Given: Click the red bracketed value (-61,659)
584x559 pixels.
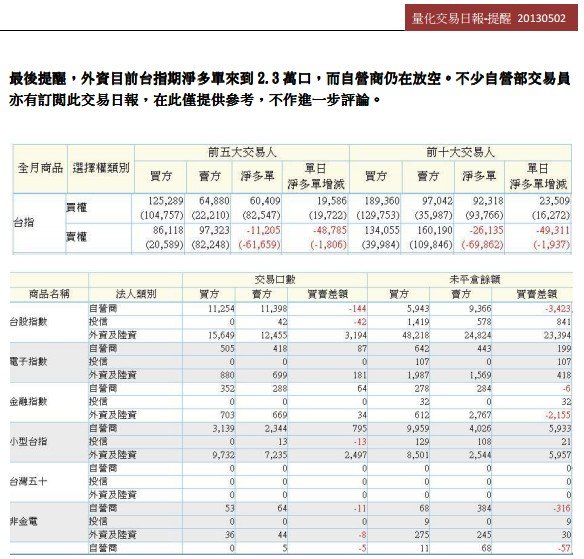Looking at the screenshot, I should [x=259, y=245].
